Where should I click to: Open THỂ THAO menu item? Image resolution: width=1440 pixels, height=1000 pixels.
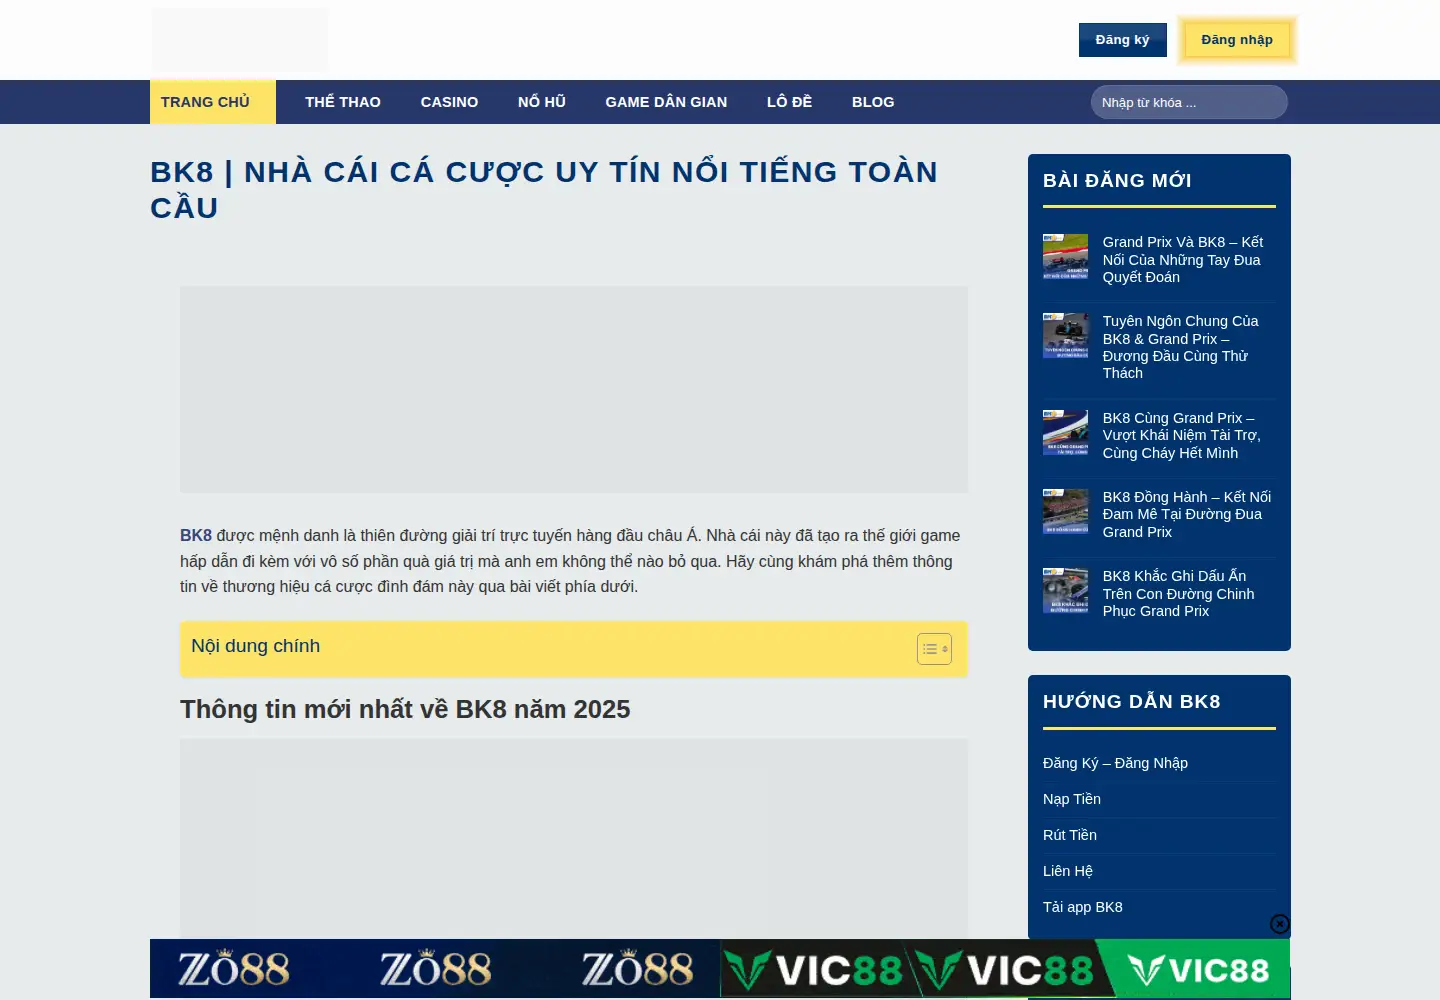tap(343, 102)
